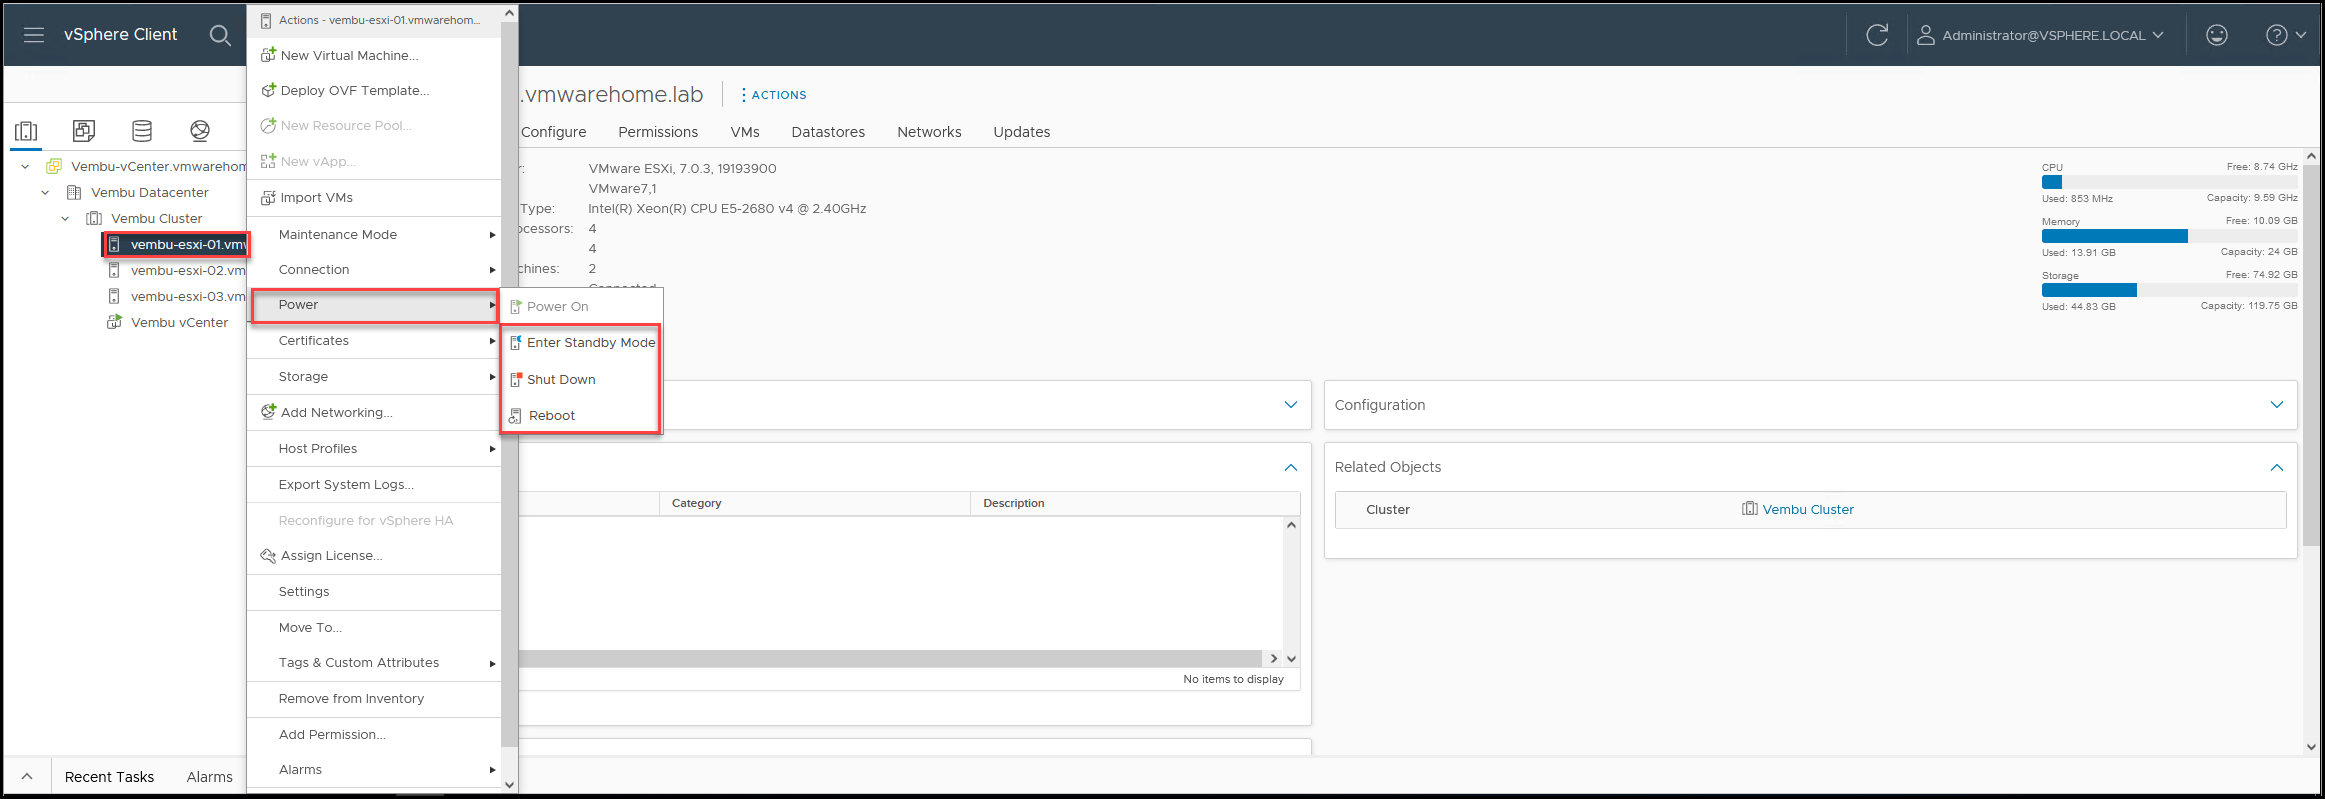Image resolution: width=2325 pixels, height=799 pixels.
Task: Choose Enter Standby Mode
Action: click(x=581, y=342)
